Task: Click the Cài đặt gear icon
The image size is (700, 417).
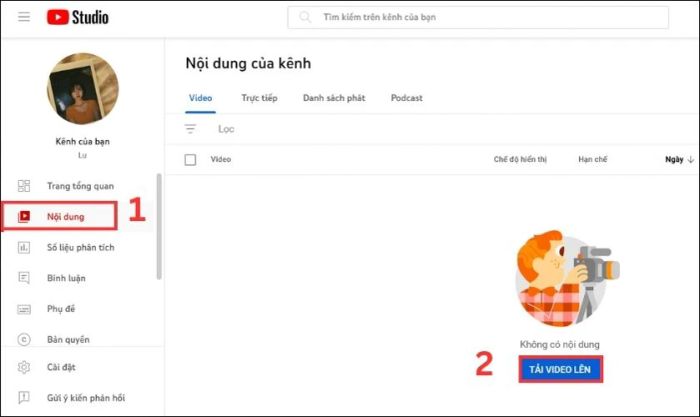Action: tap(24, 367)
